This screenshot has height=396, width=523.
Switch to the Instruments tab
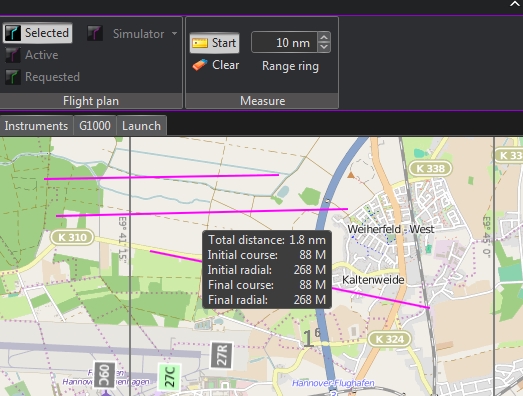tap(36, 126)
